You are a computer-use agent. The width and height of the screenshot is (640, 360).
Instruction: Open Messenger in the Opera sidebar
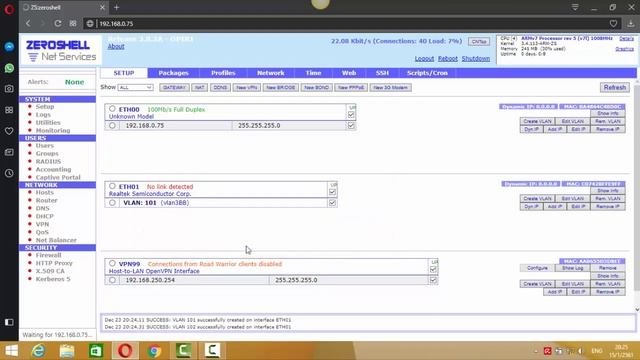9,47
